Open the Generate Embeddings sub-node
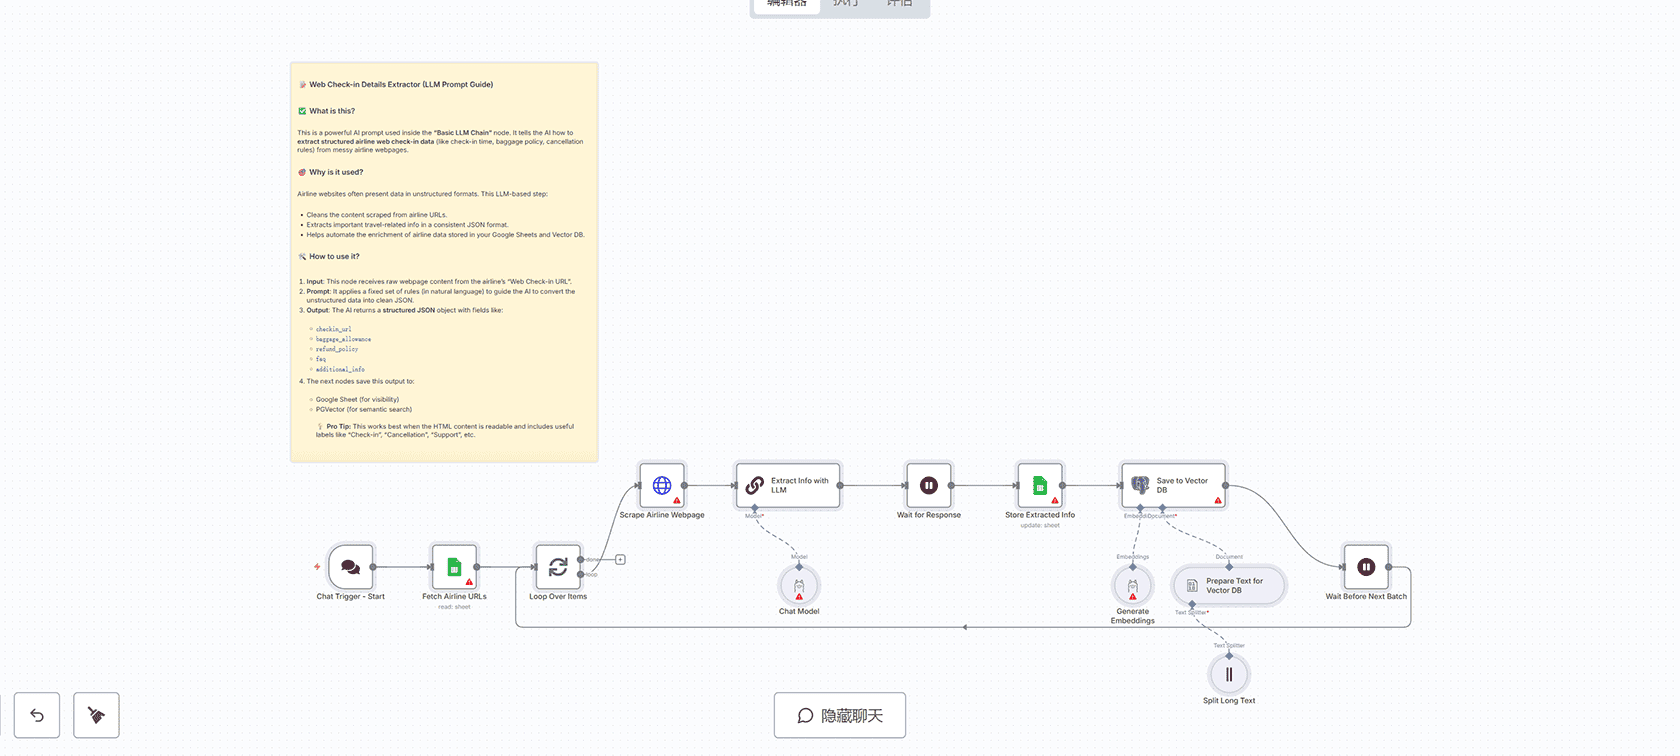This screenshot has height=756, width=1680. (1132, 586)
